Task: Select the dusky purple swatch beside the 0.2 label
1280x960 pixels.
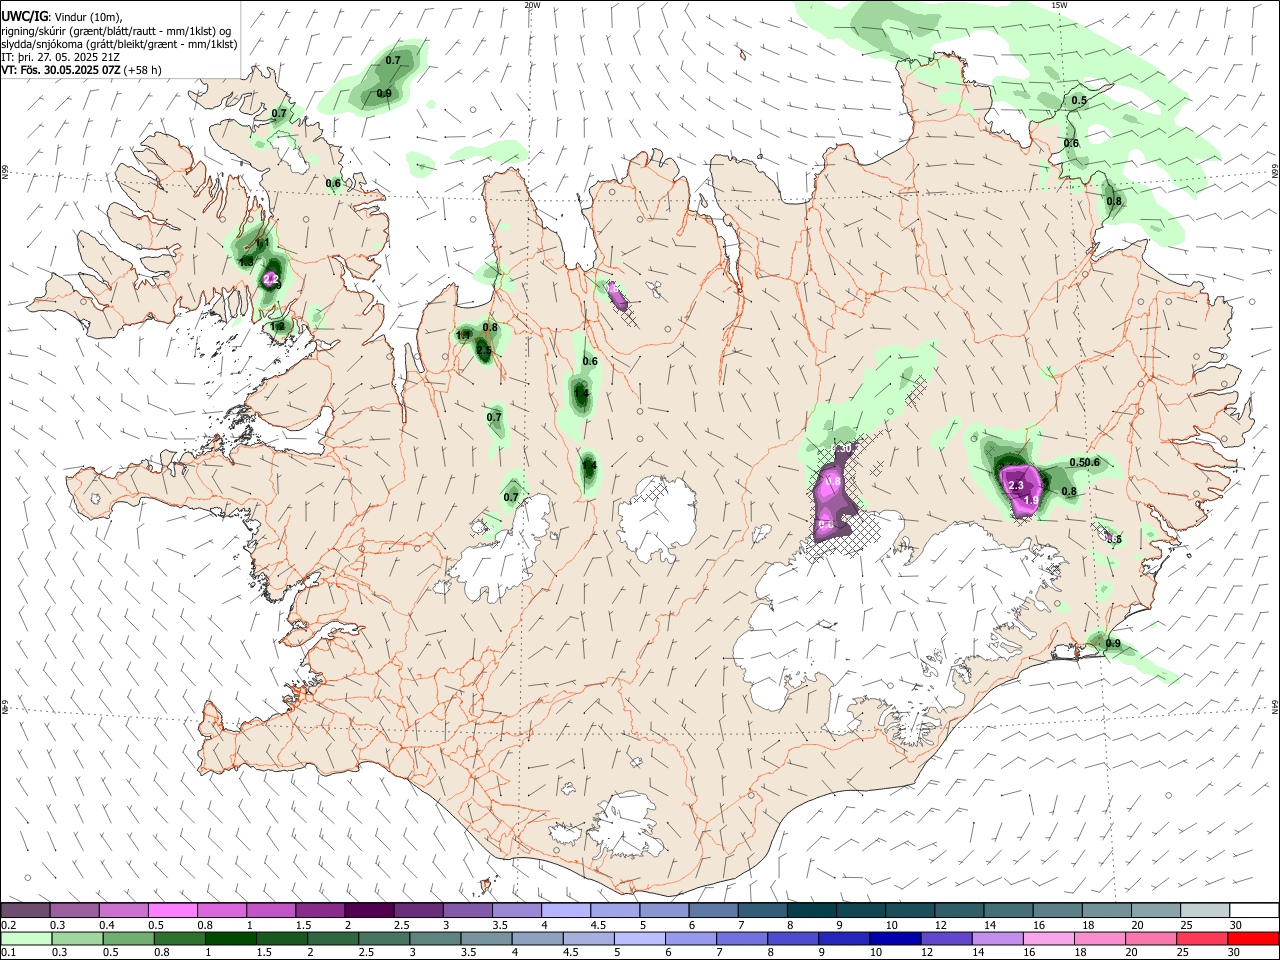Action: click(x=26, y=911)
